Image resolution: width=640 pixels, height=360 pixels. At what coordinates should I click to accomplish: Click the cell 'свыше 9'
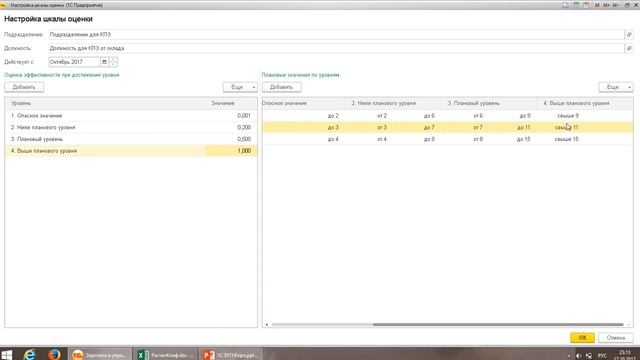pos(568,116)
